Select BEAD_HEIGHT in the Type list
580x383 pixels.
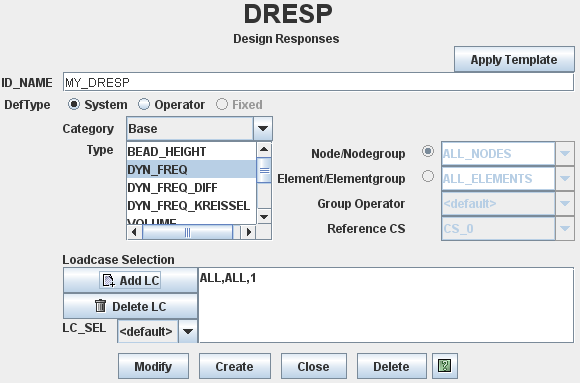click(191, 152)
